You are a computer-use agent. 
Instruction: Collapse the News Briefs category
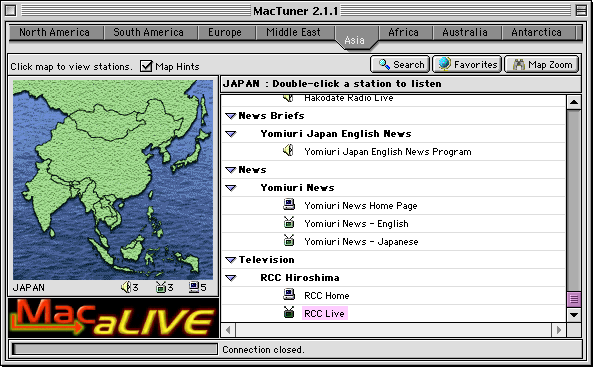[230, 116]
